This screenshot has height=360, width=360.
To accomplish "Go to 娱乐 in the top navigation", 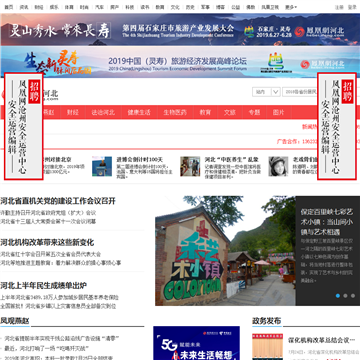I will click(x=54, y=7).
